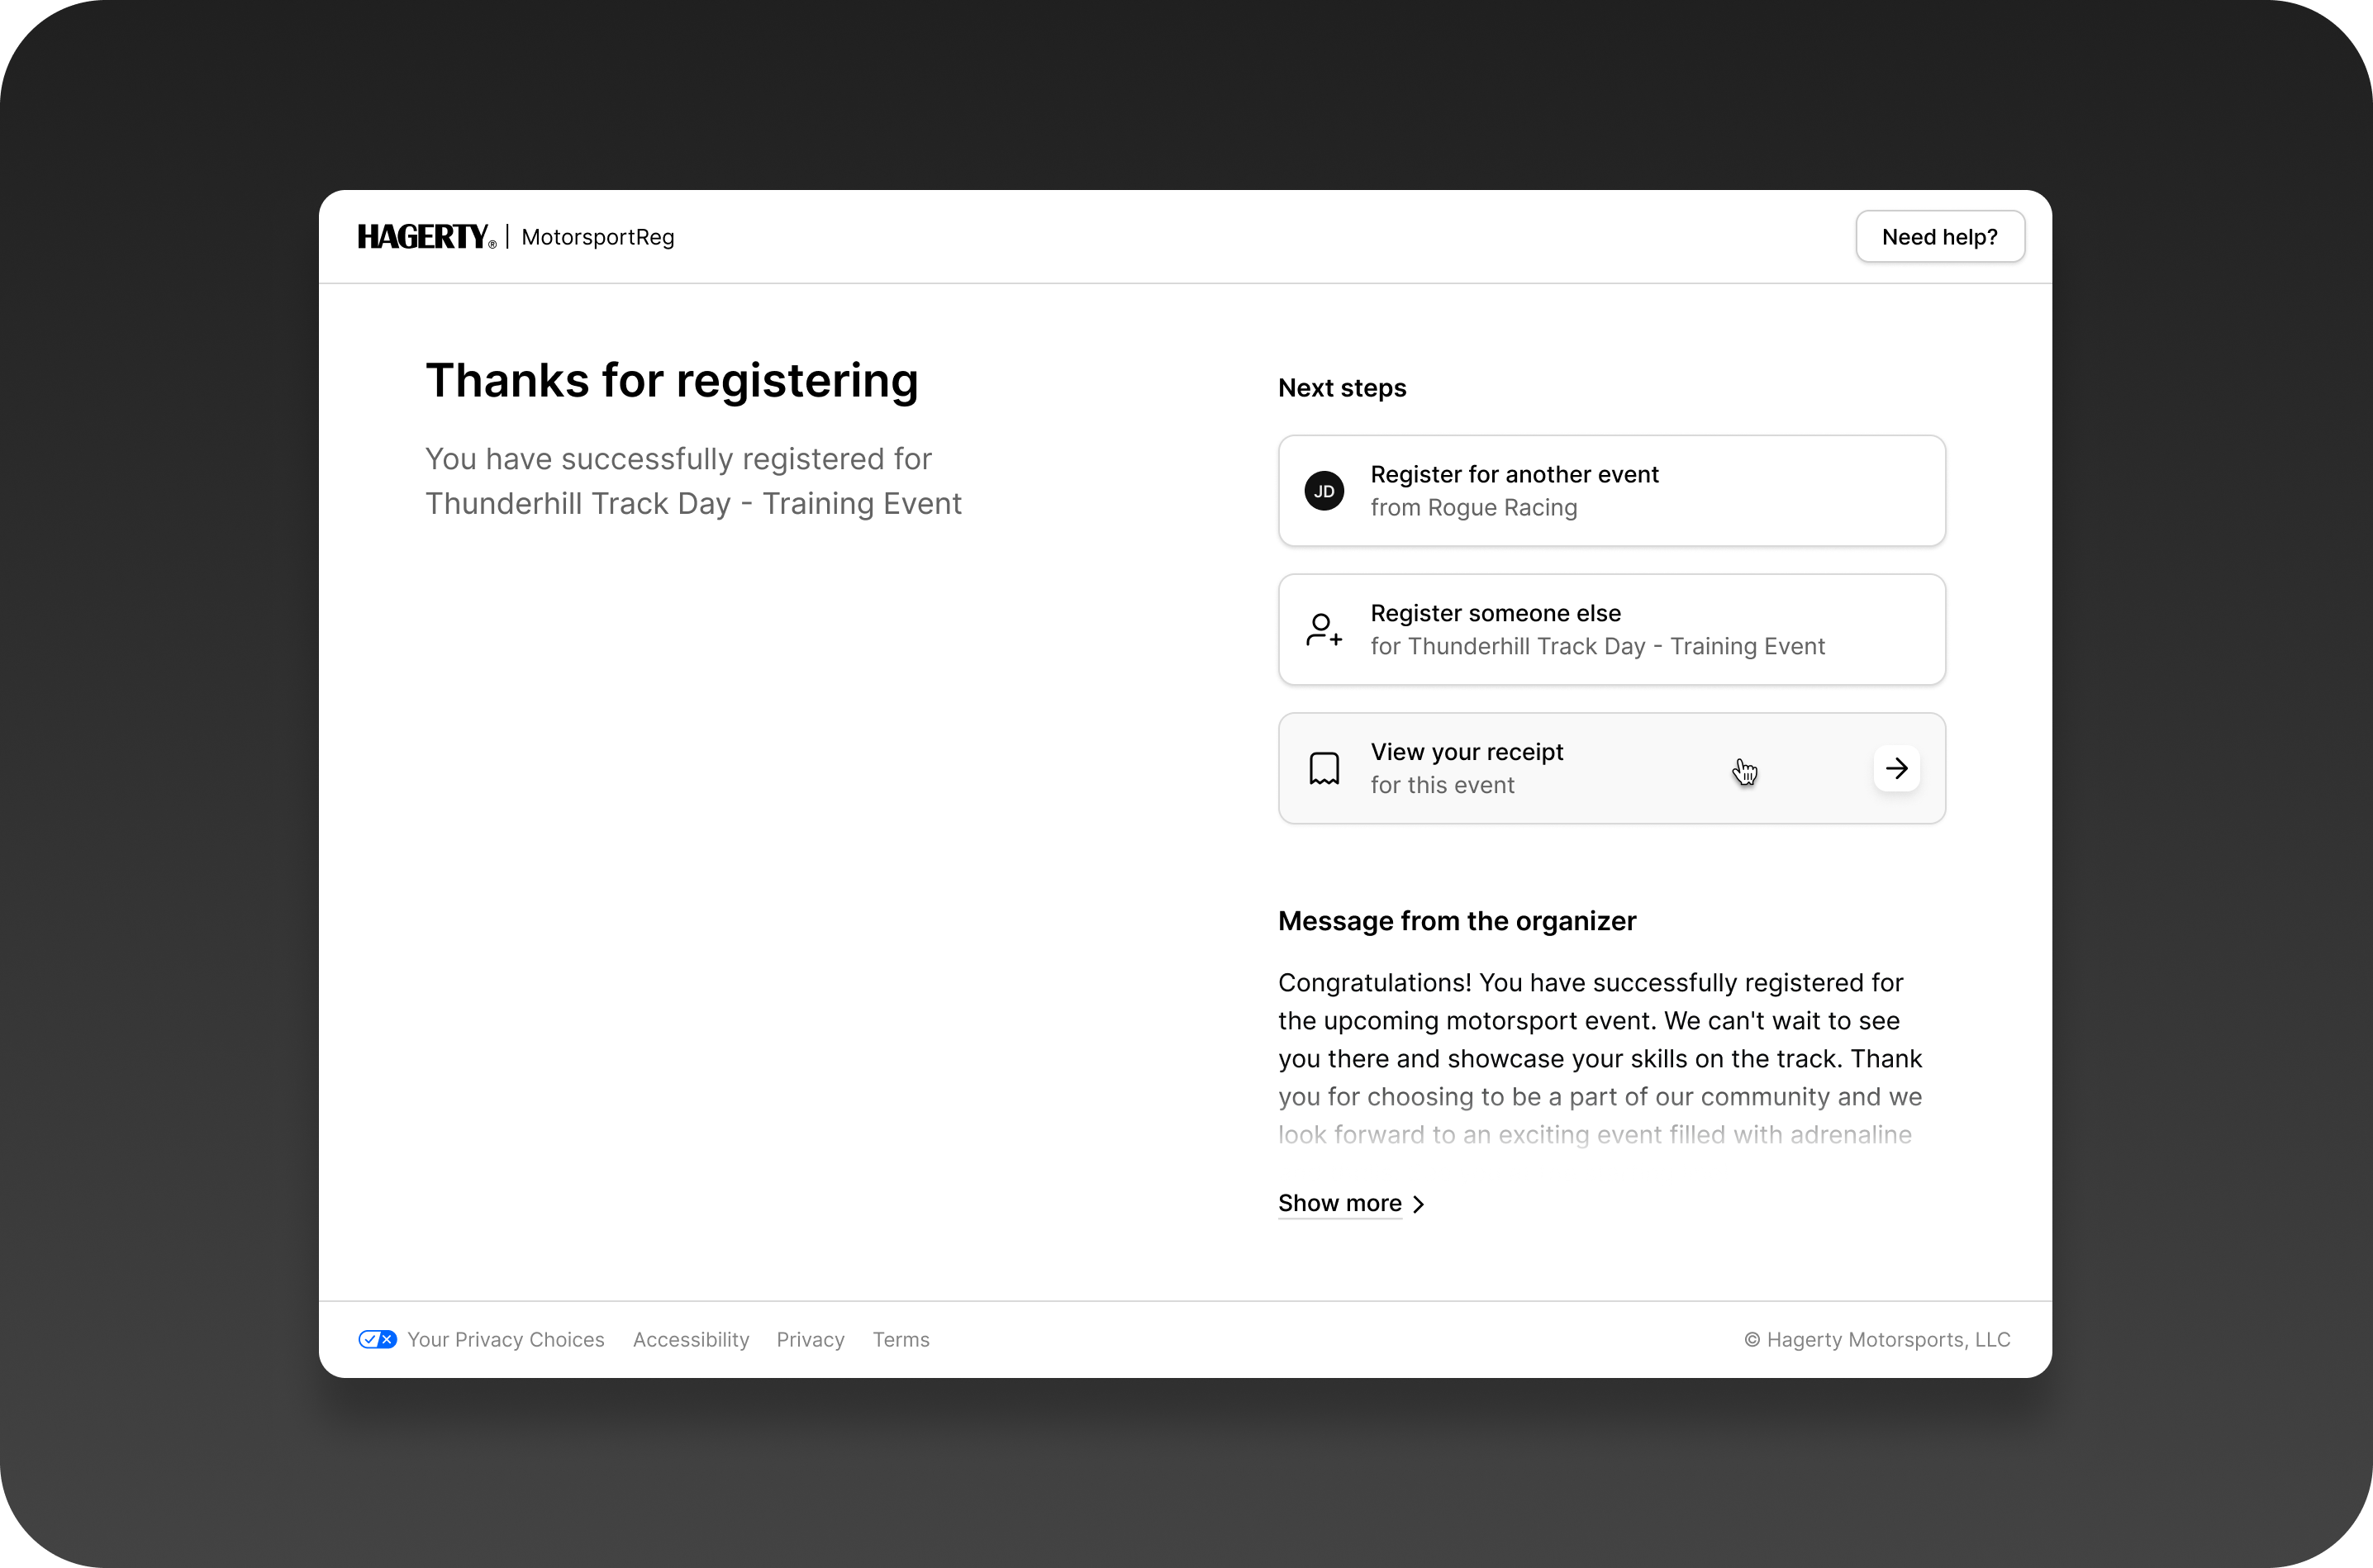Image resolution: width=2373 pixels, height=1568 pixels.
Task: Click the show more chevron expander
Action: 1420,1202
